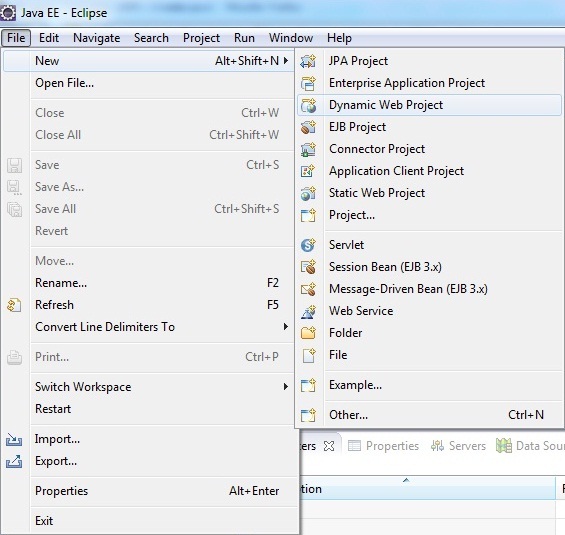
Task: Expand the Switch Workspace submenu
Action: coord(286,387)
